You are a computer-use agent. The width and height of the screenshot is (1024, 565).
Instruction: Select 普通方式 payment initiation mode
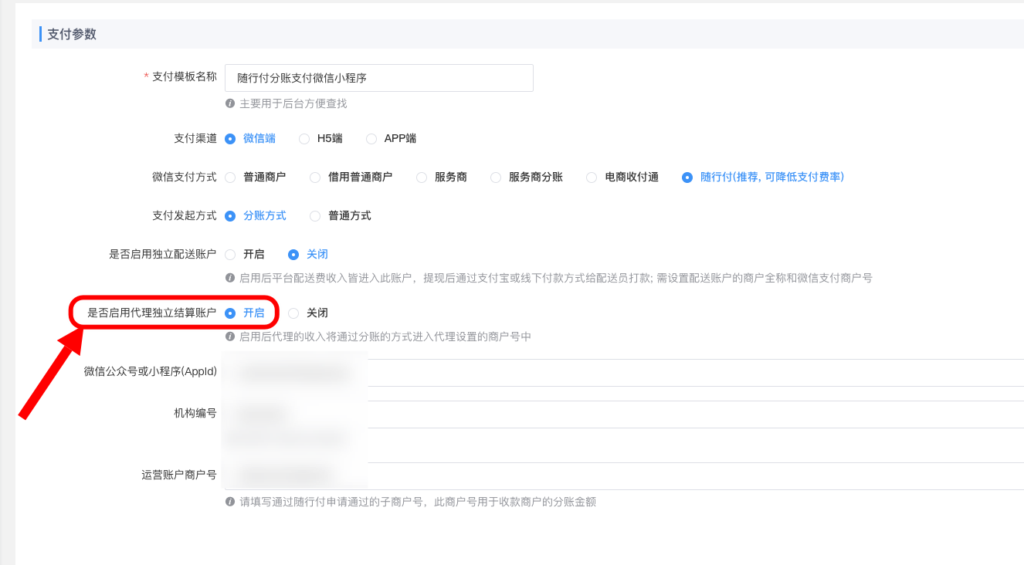[315, 216]
